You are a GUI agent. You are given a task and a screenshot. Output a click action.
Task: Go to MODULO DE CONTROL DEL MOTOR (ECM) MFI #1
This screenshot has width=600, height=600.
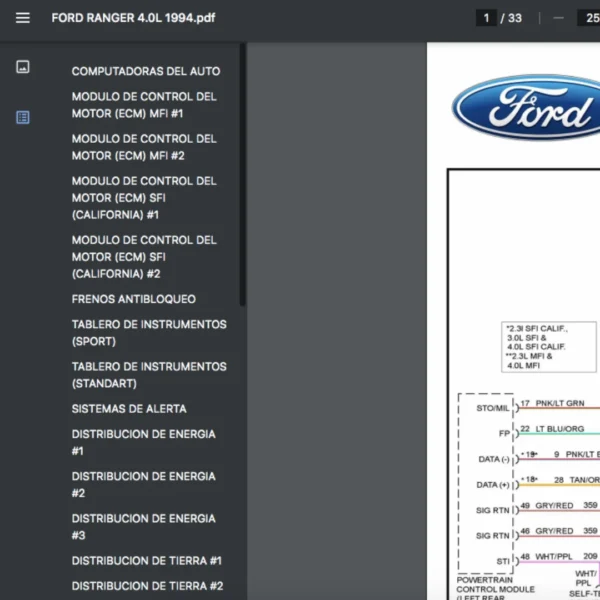click(144, 105)
